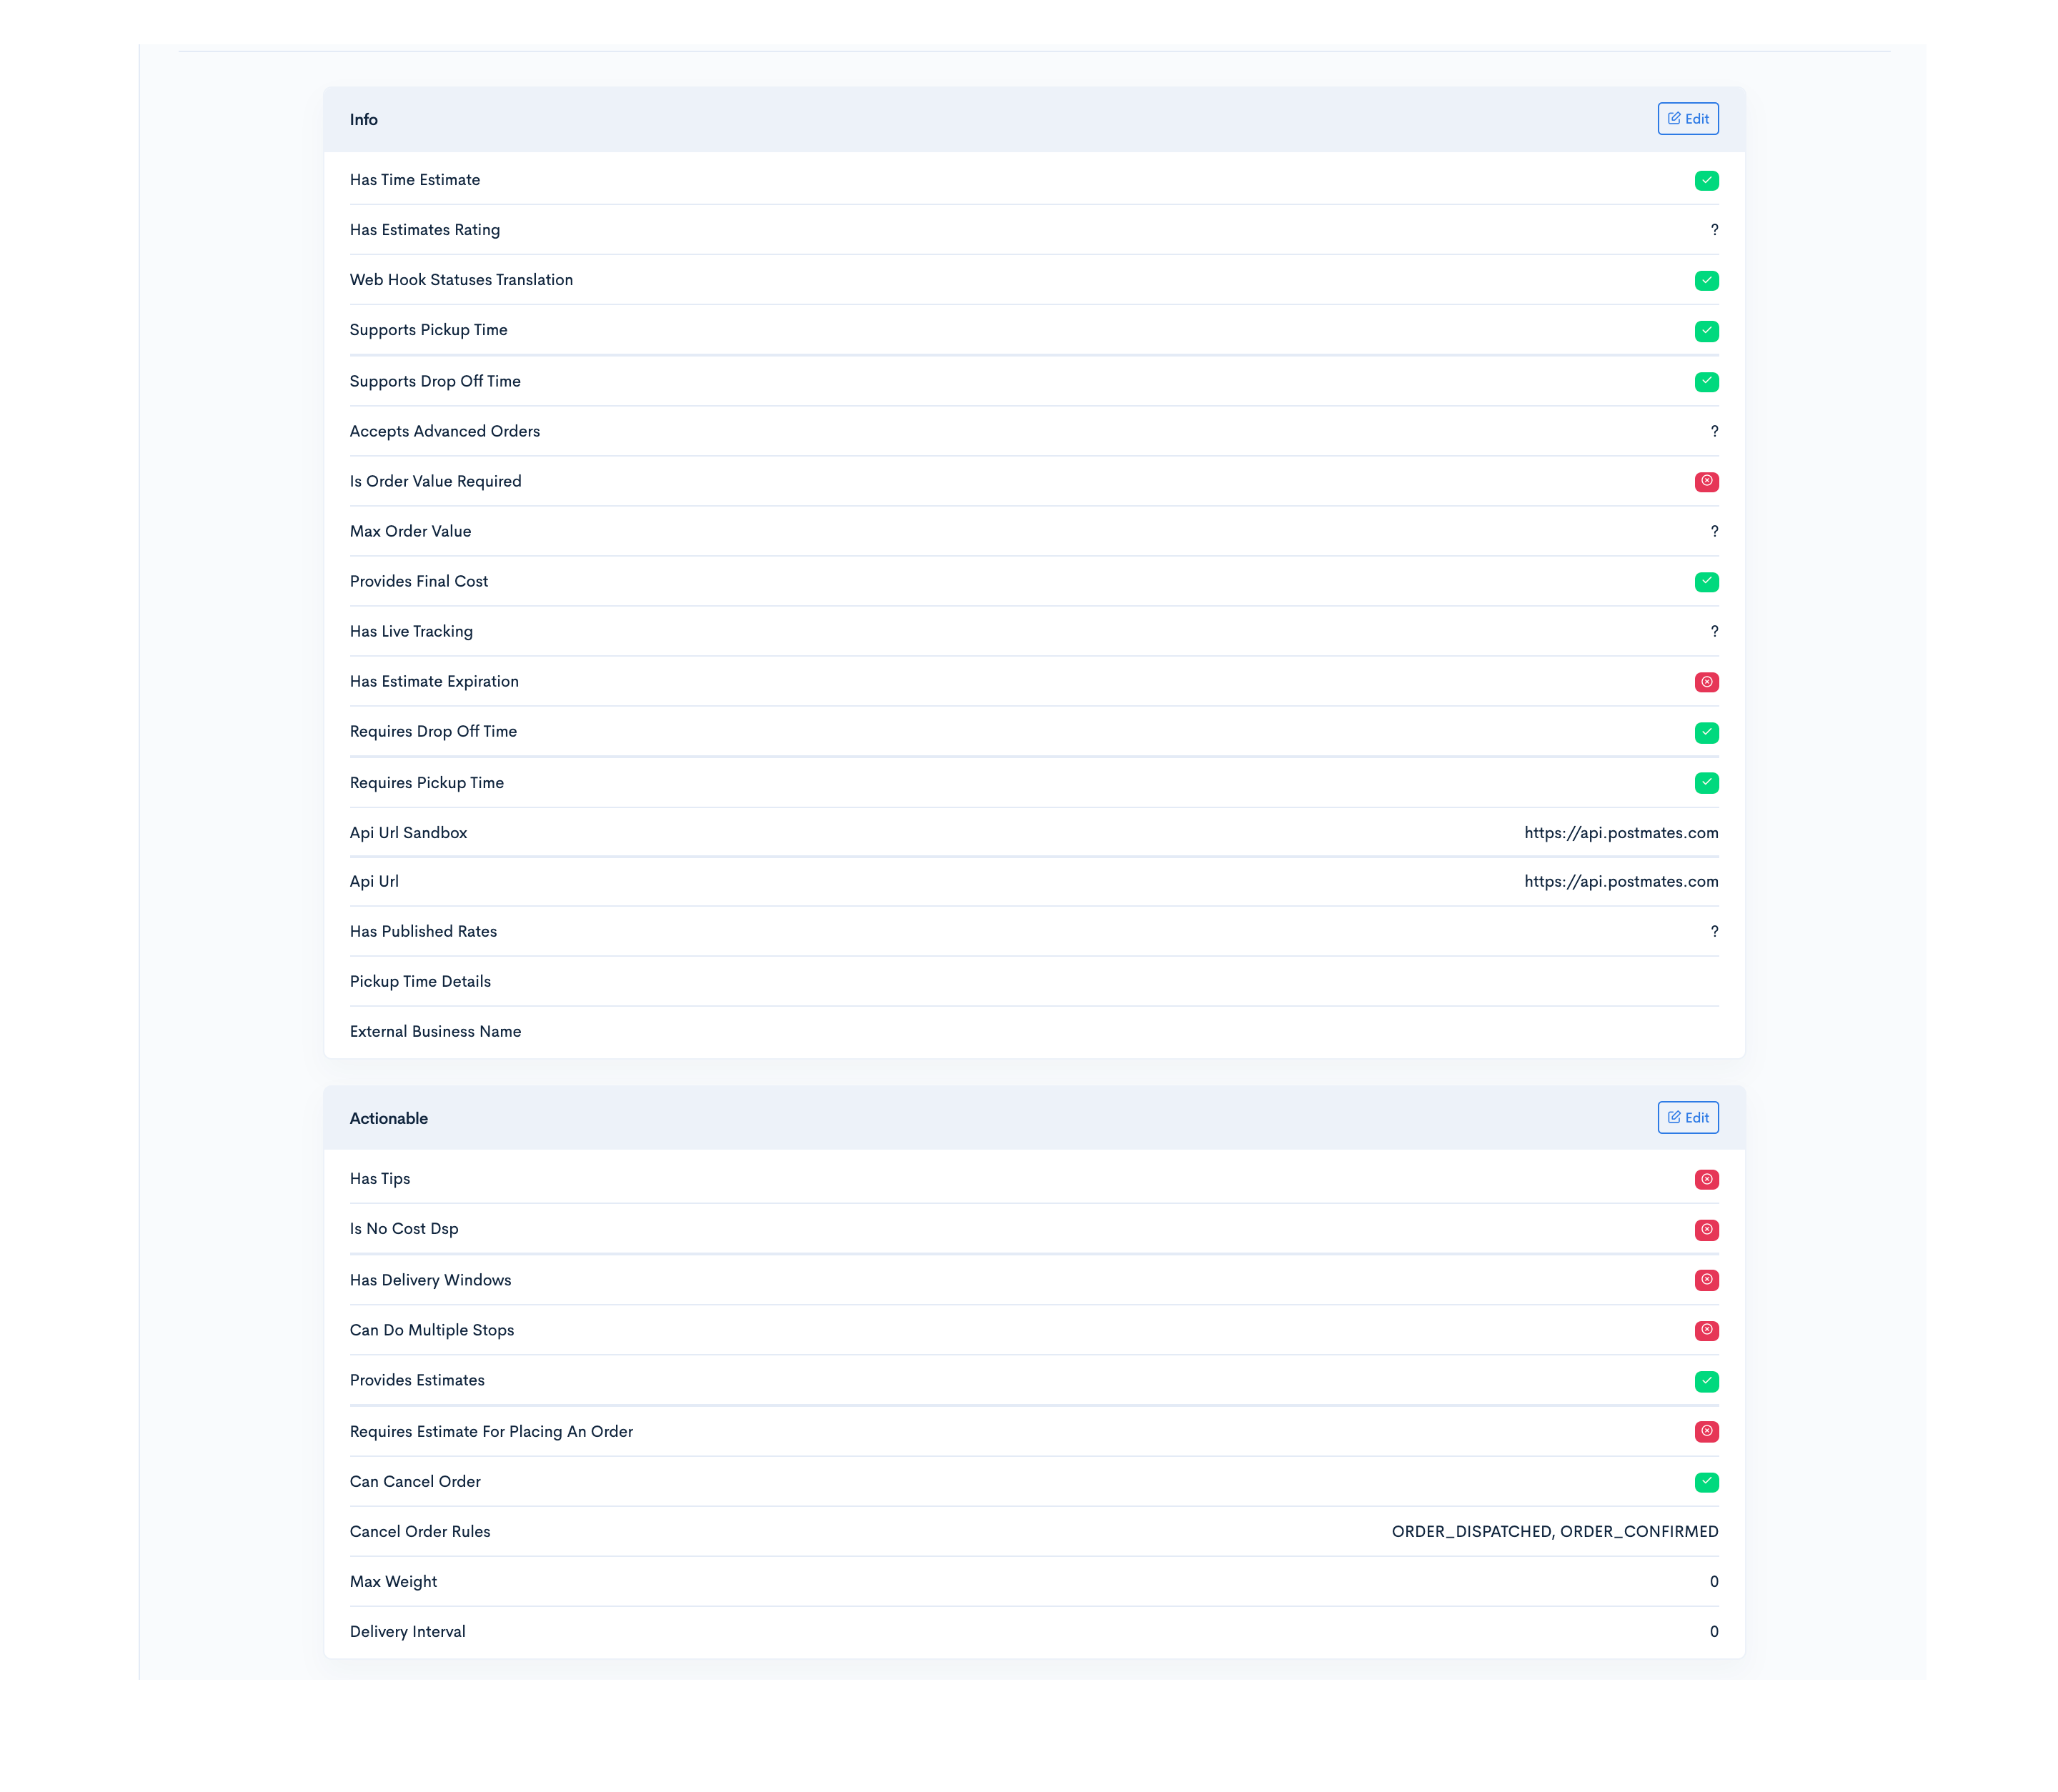Image resolution: width=2058 pixels, height=1792 pixels.
Task: Click the Api Url Sandbox value
Action: [1621, 833]
